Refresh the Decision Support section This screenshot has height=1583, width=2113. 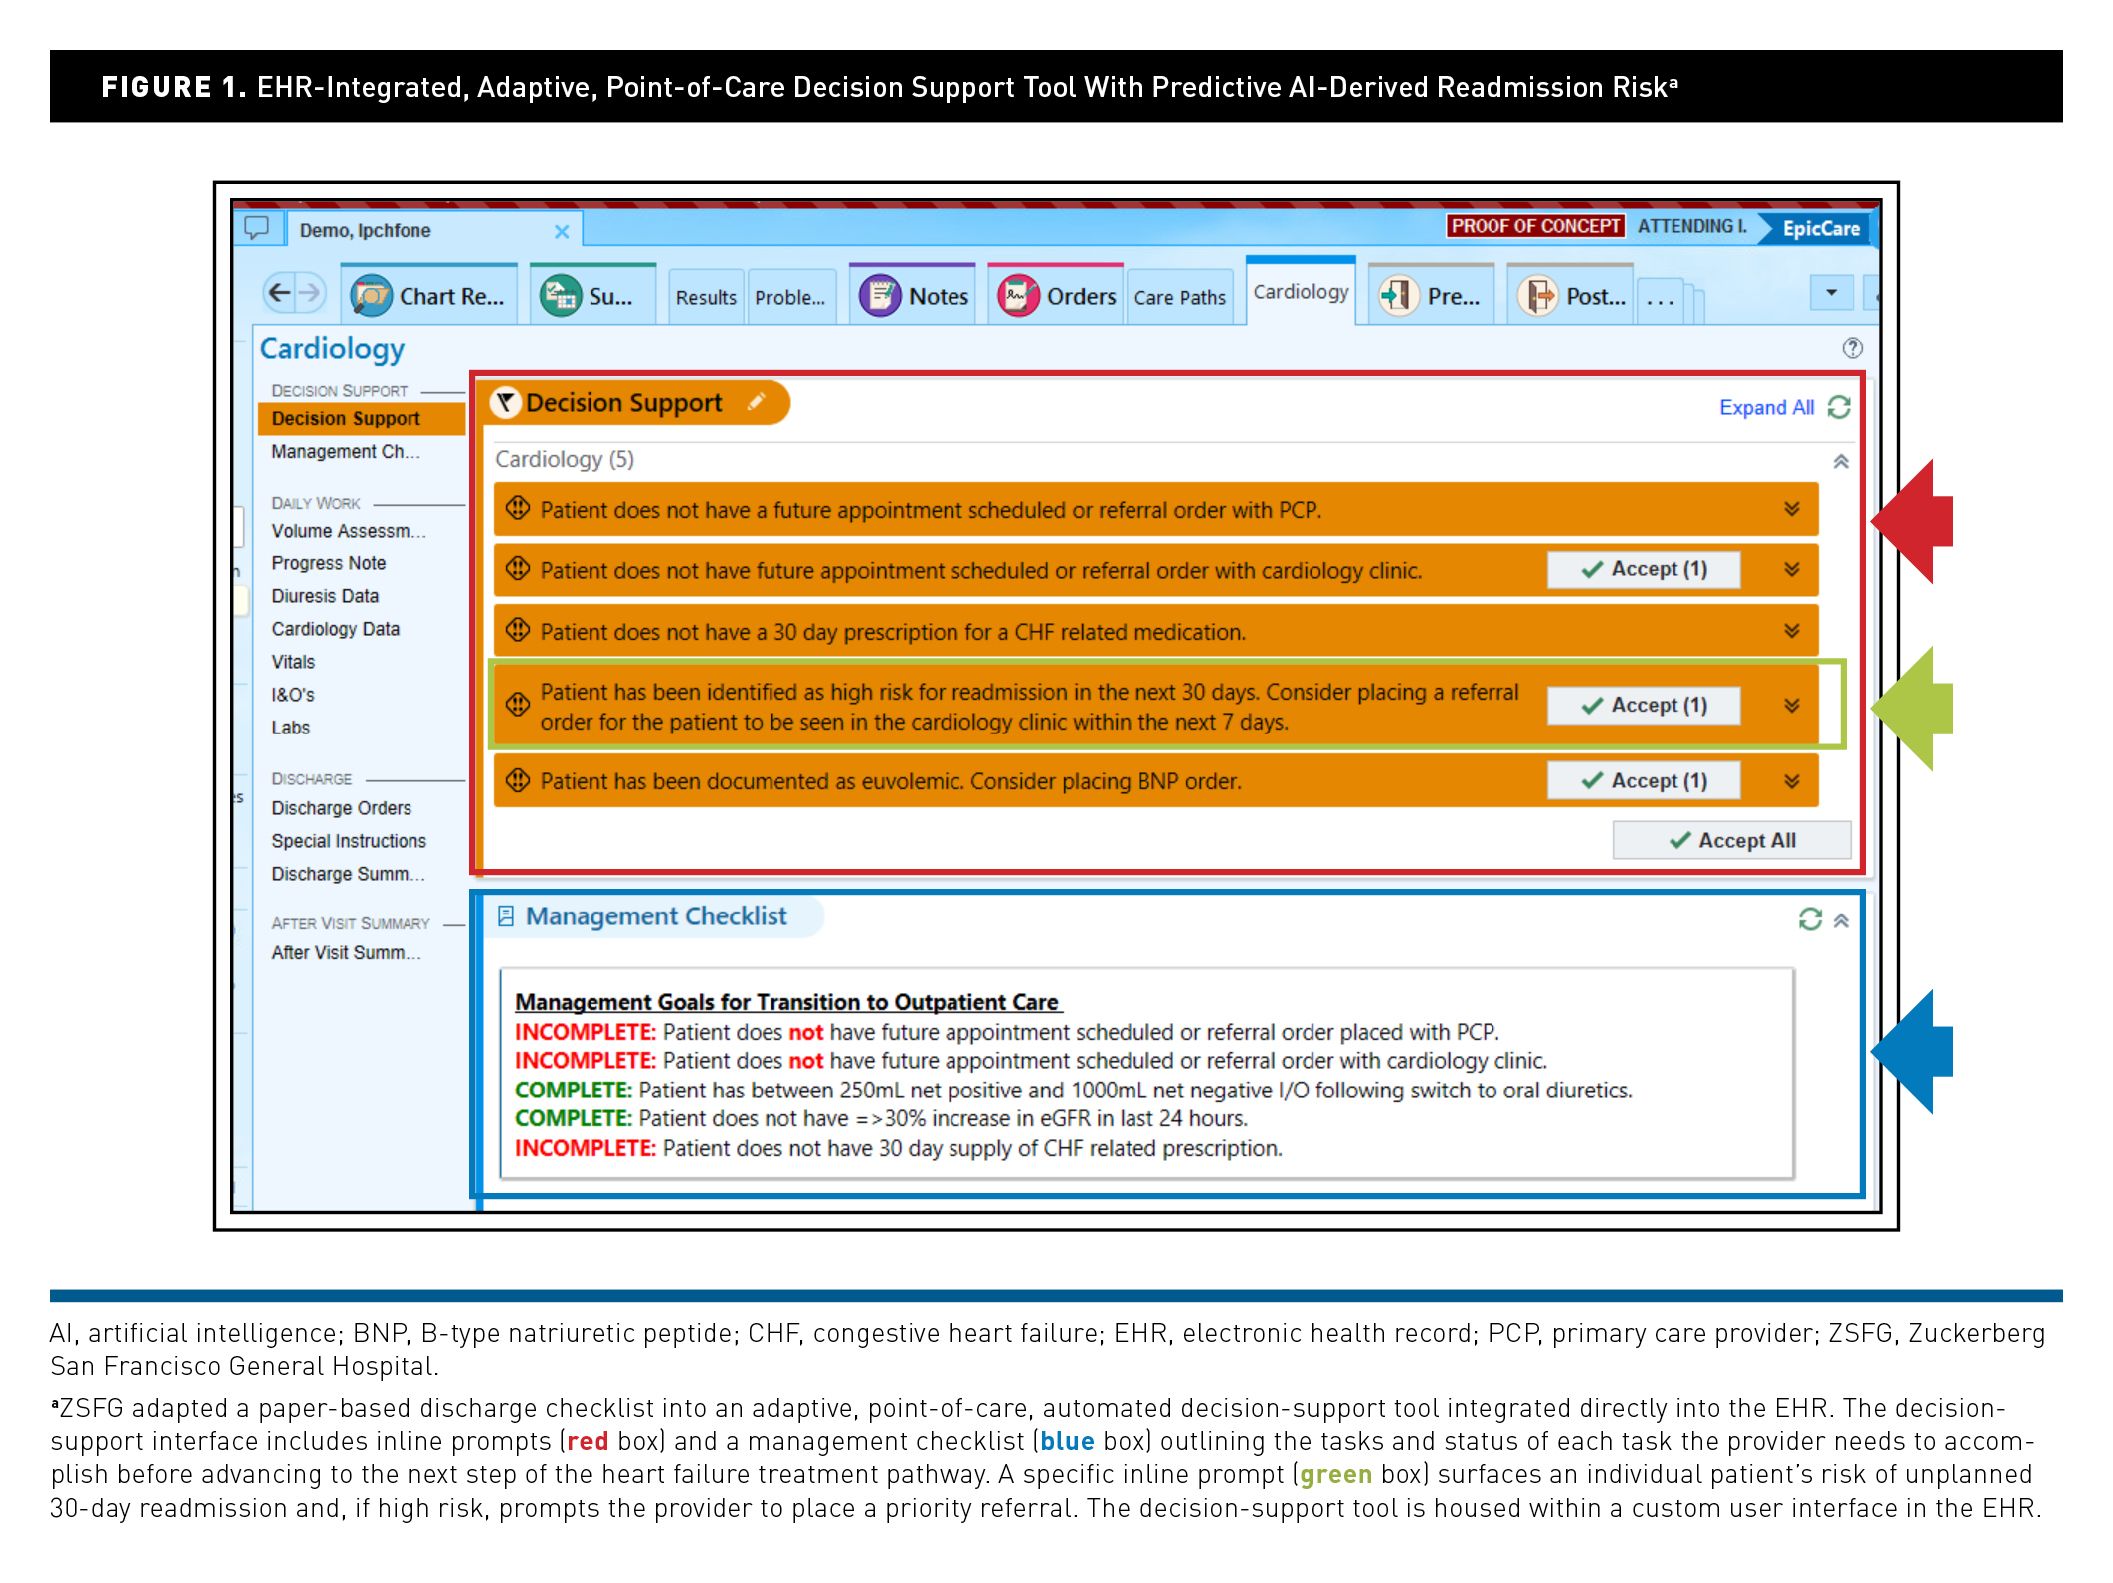point(1839,407)
